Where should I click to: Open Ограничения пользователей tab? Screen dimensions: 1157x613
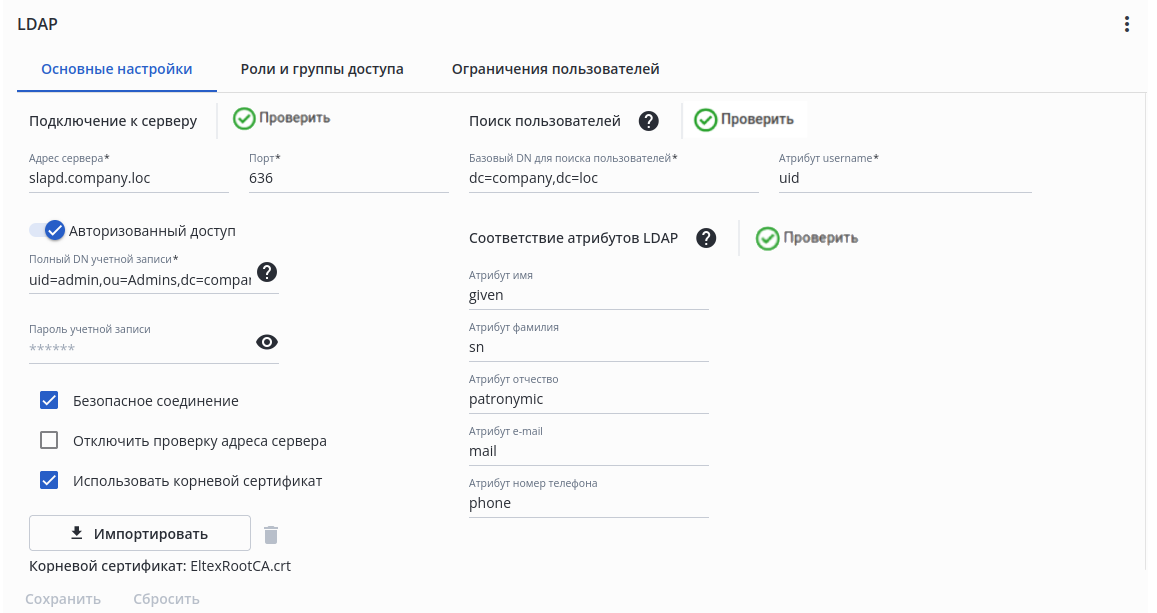click(555, 70)
